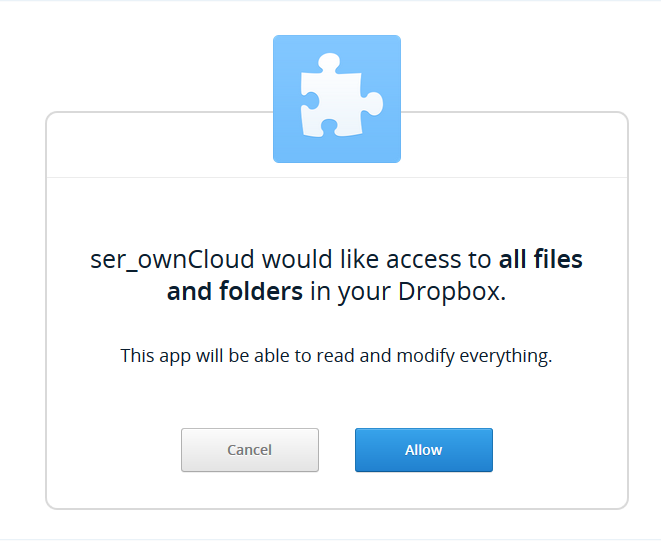The image size is (661, 542).
Task: Select the heading 'ser_ownCloud would like access'
Action: coord(336,275)
